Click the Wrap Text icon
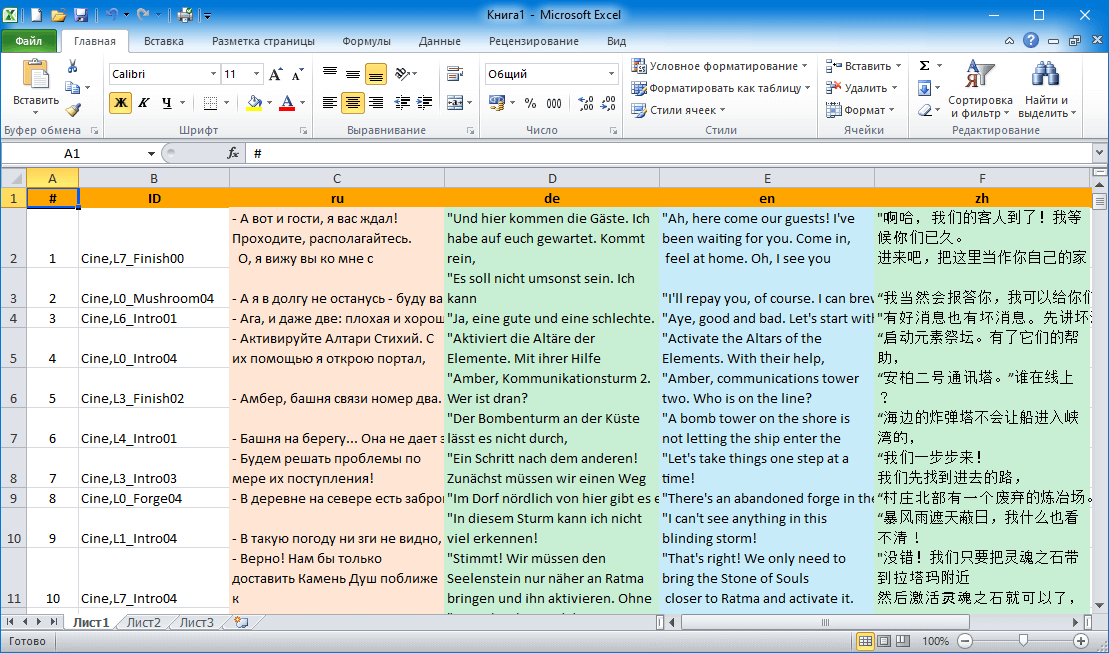Screen dimensions: 1109x653 click(x=455, y=74)
